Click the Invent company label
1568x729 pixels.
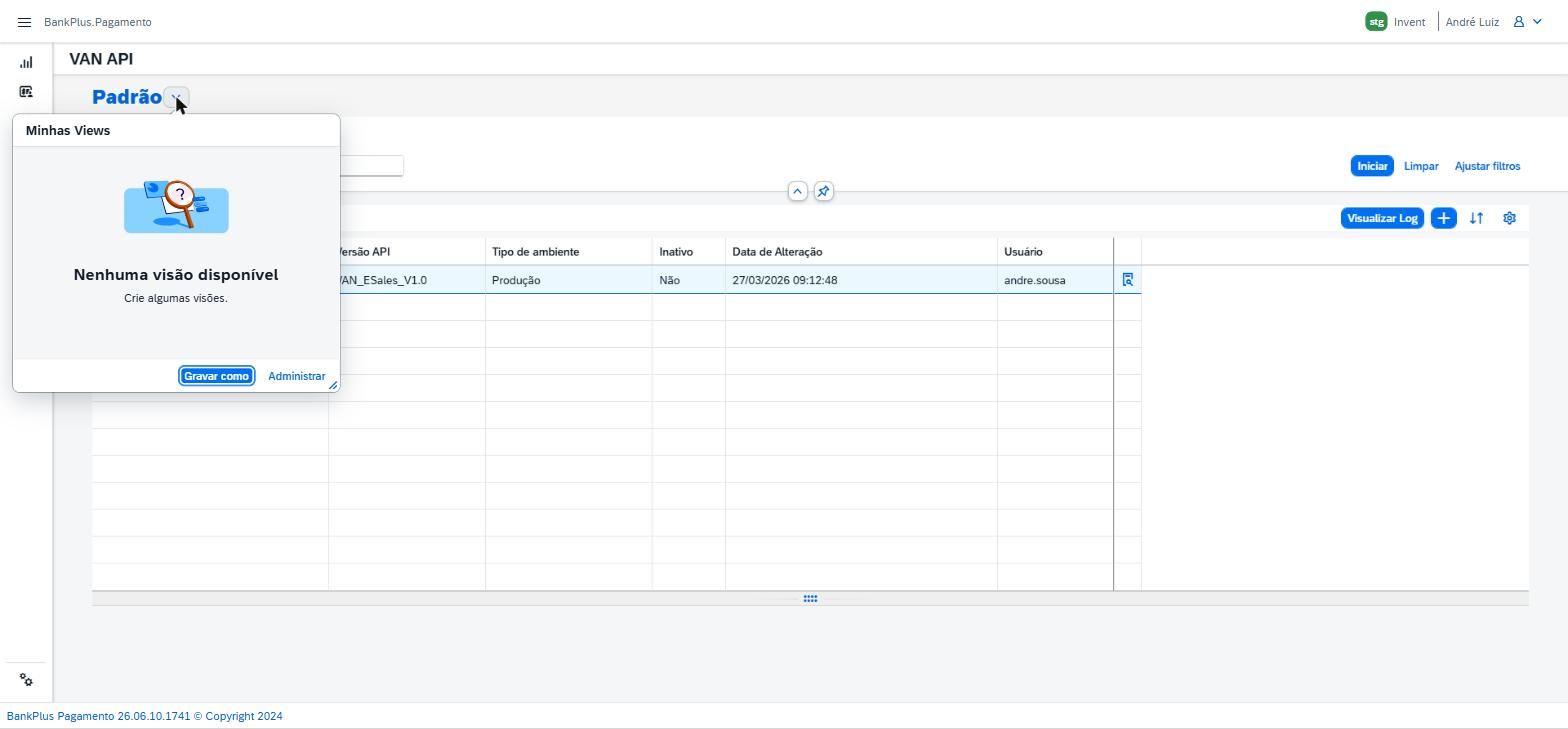[x=1409, y=22]
